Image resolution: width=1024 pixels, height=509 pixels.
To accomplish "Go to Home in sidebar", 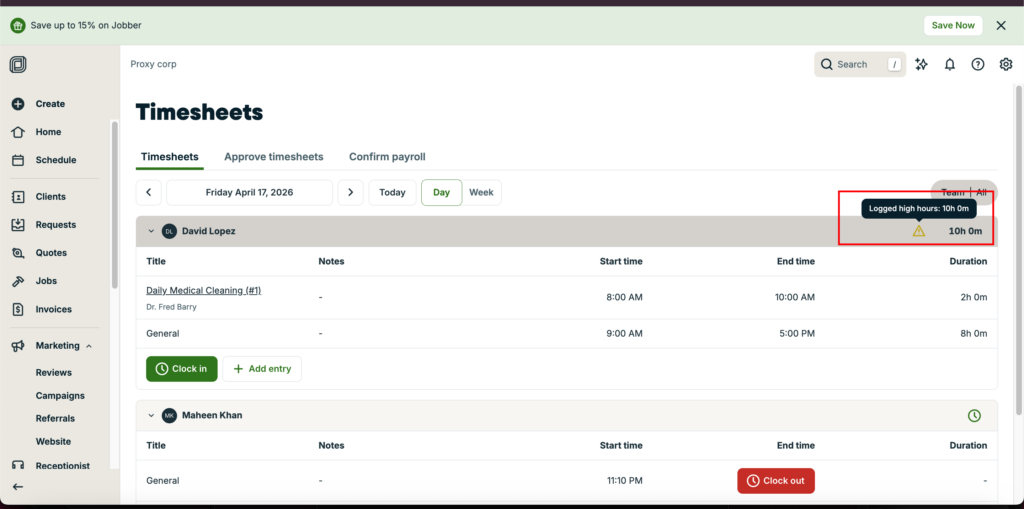I will (48, 132).
